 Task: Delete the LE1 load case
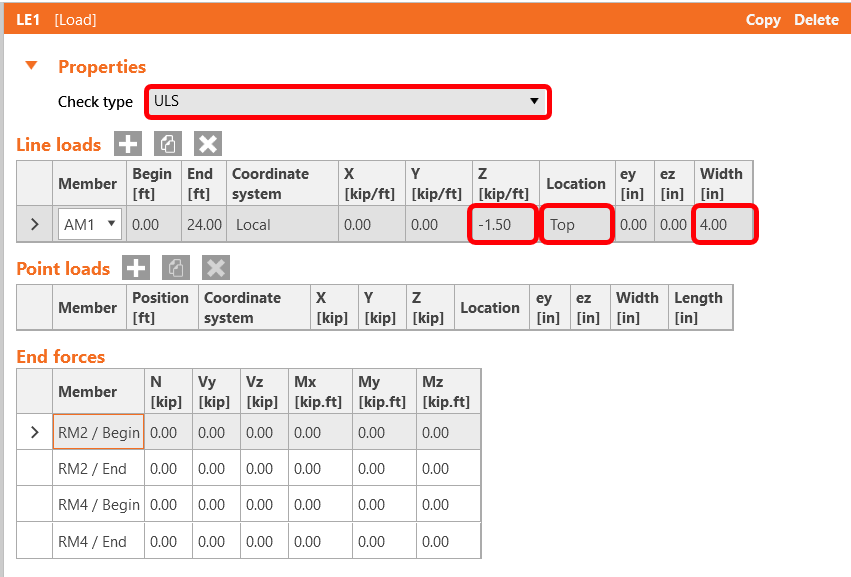816,19
